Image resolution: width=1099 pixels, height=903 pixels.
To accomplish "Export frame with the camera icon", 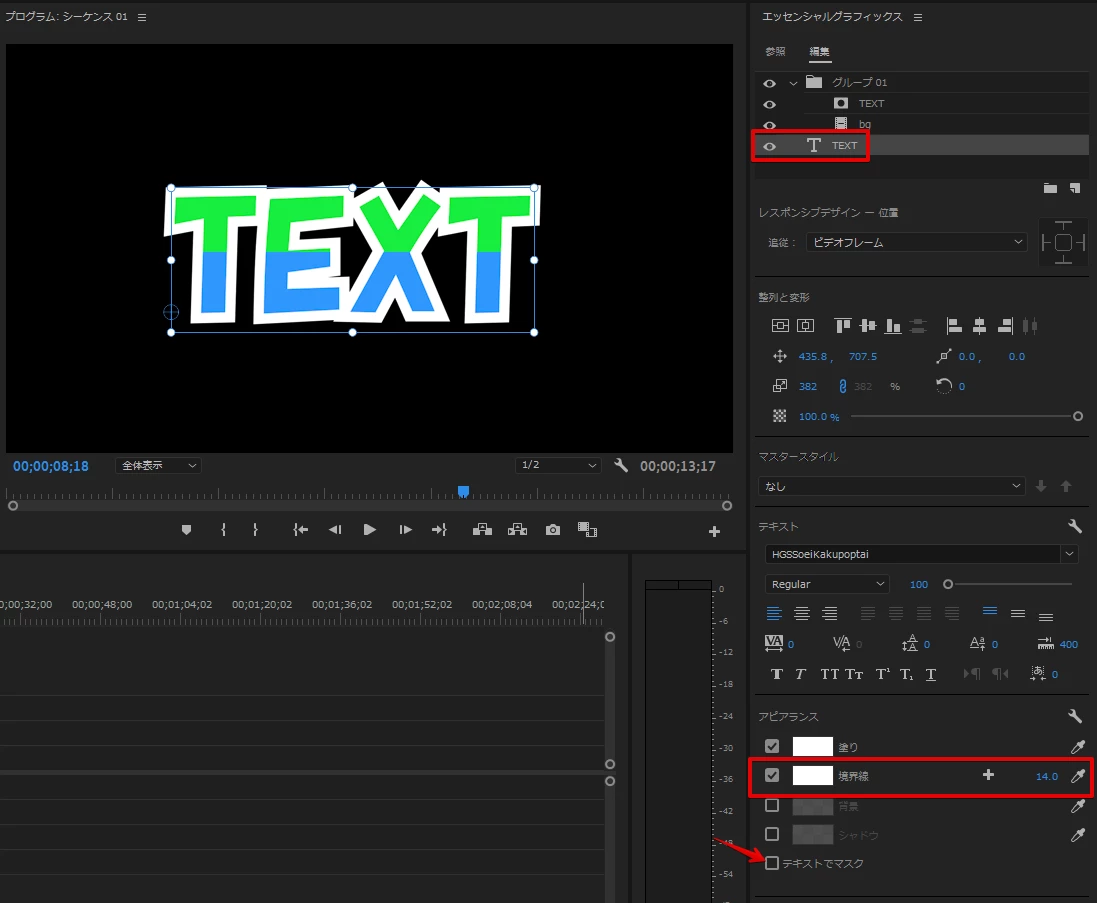I will coord(553,530).
